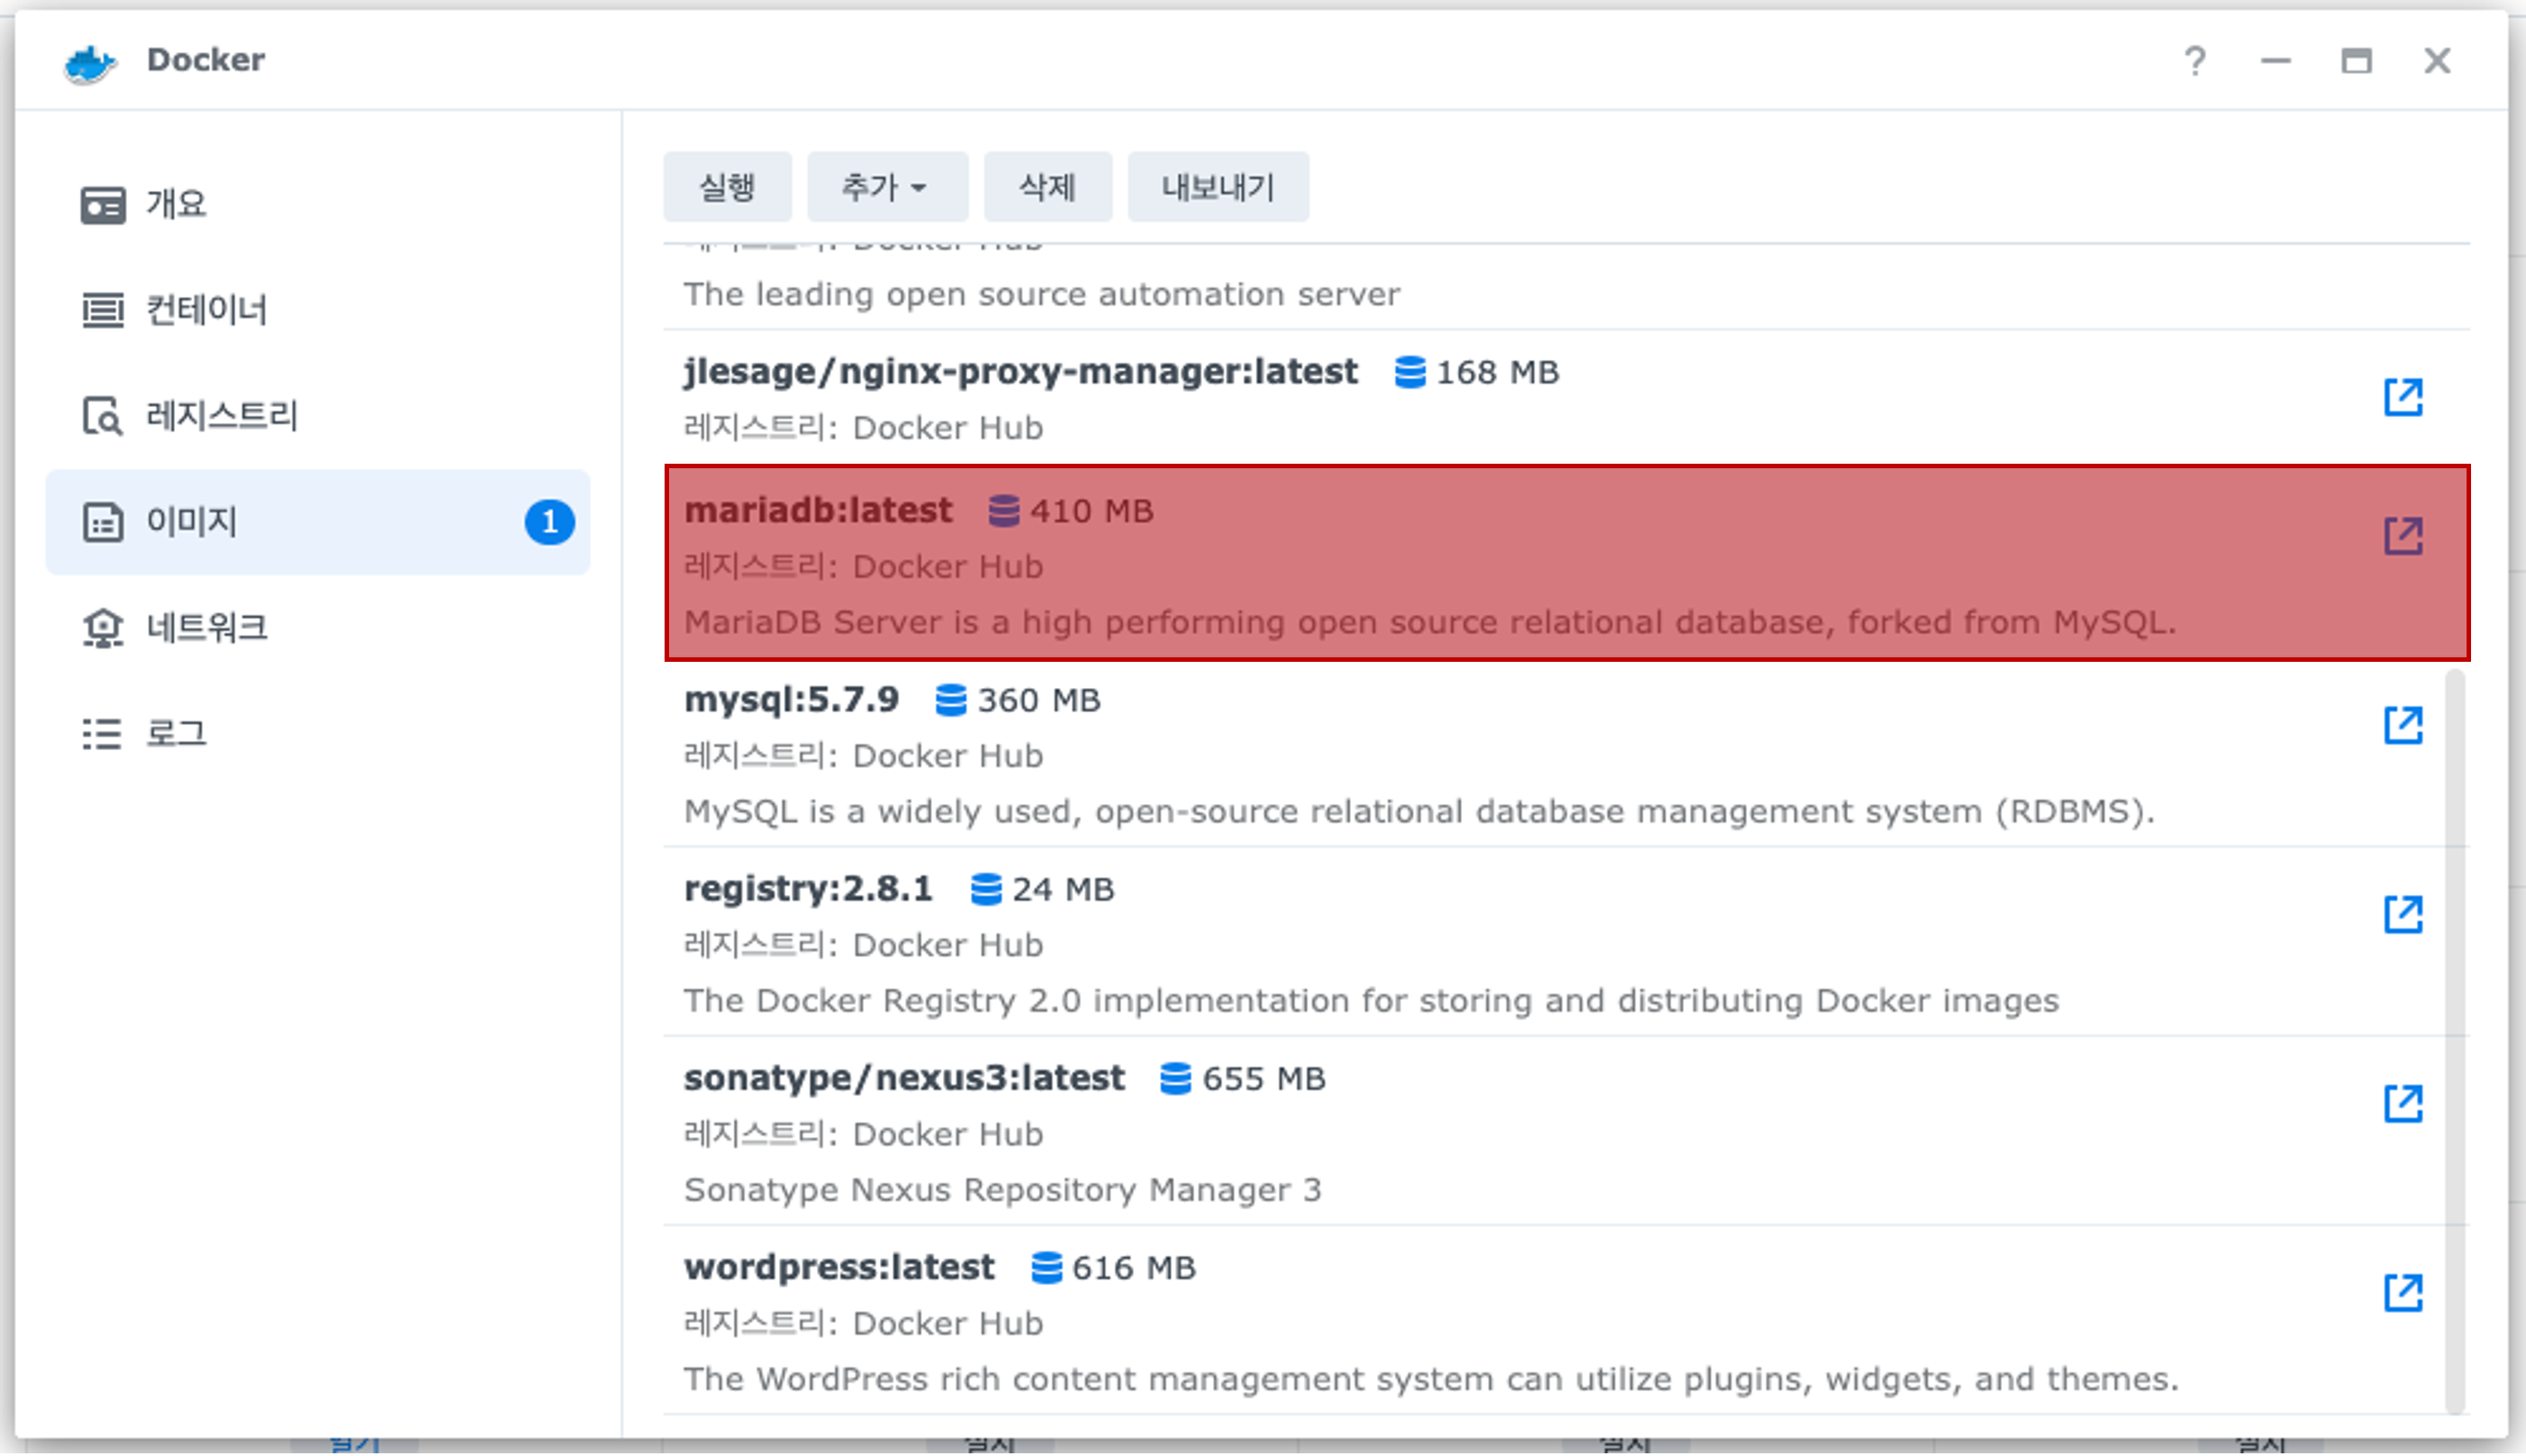The height and width of the screenshot is (1456, 2526).
Task: Open external link for wordpress:latest image
Action: tap(2403, 1292)
